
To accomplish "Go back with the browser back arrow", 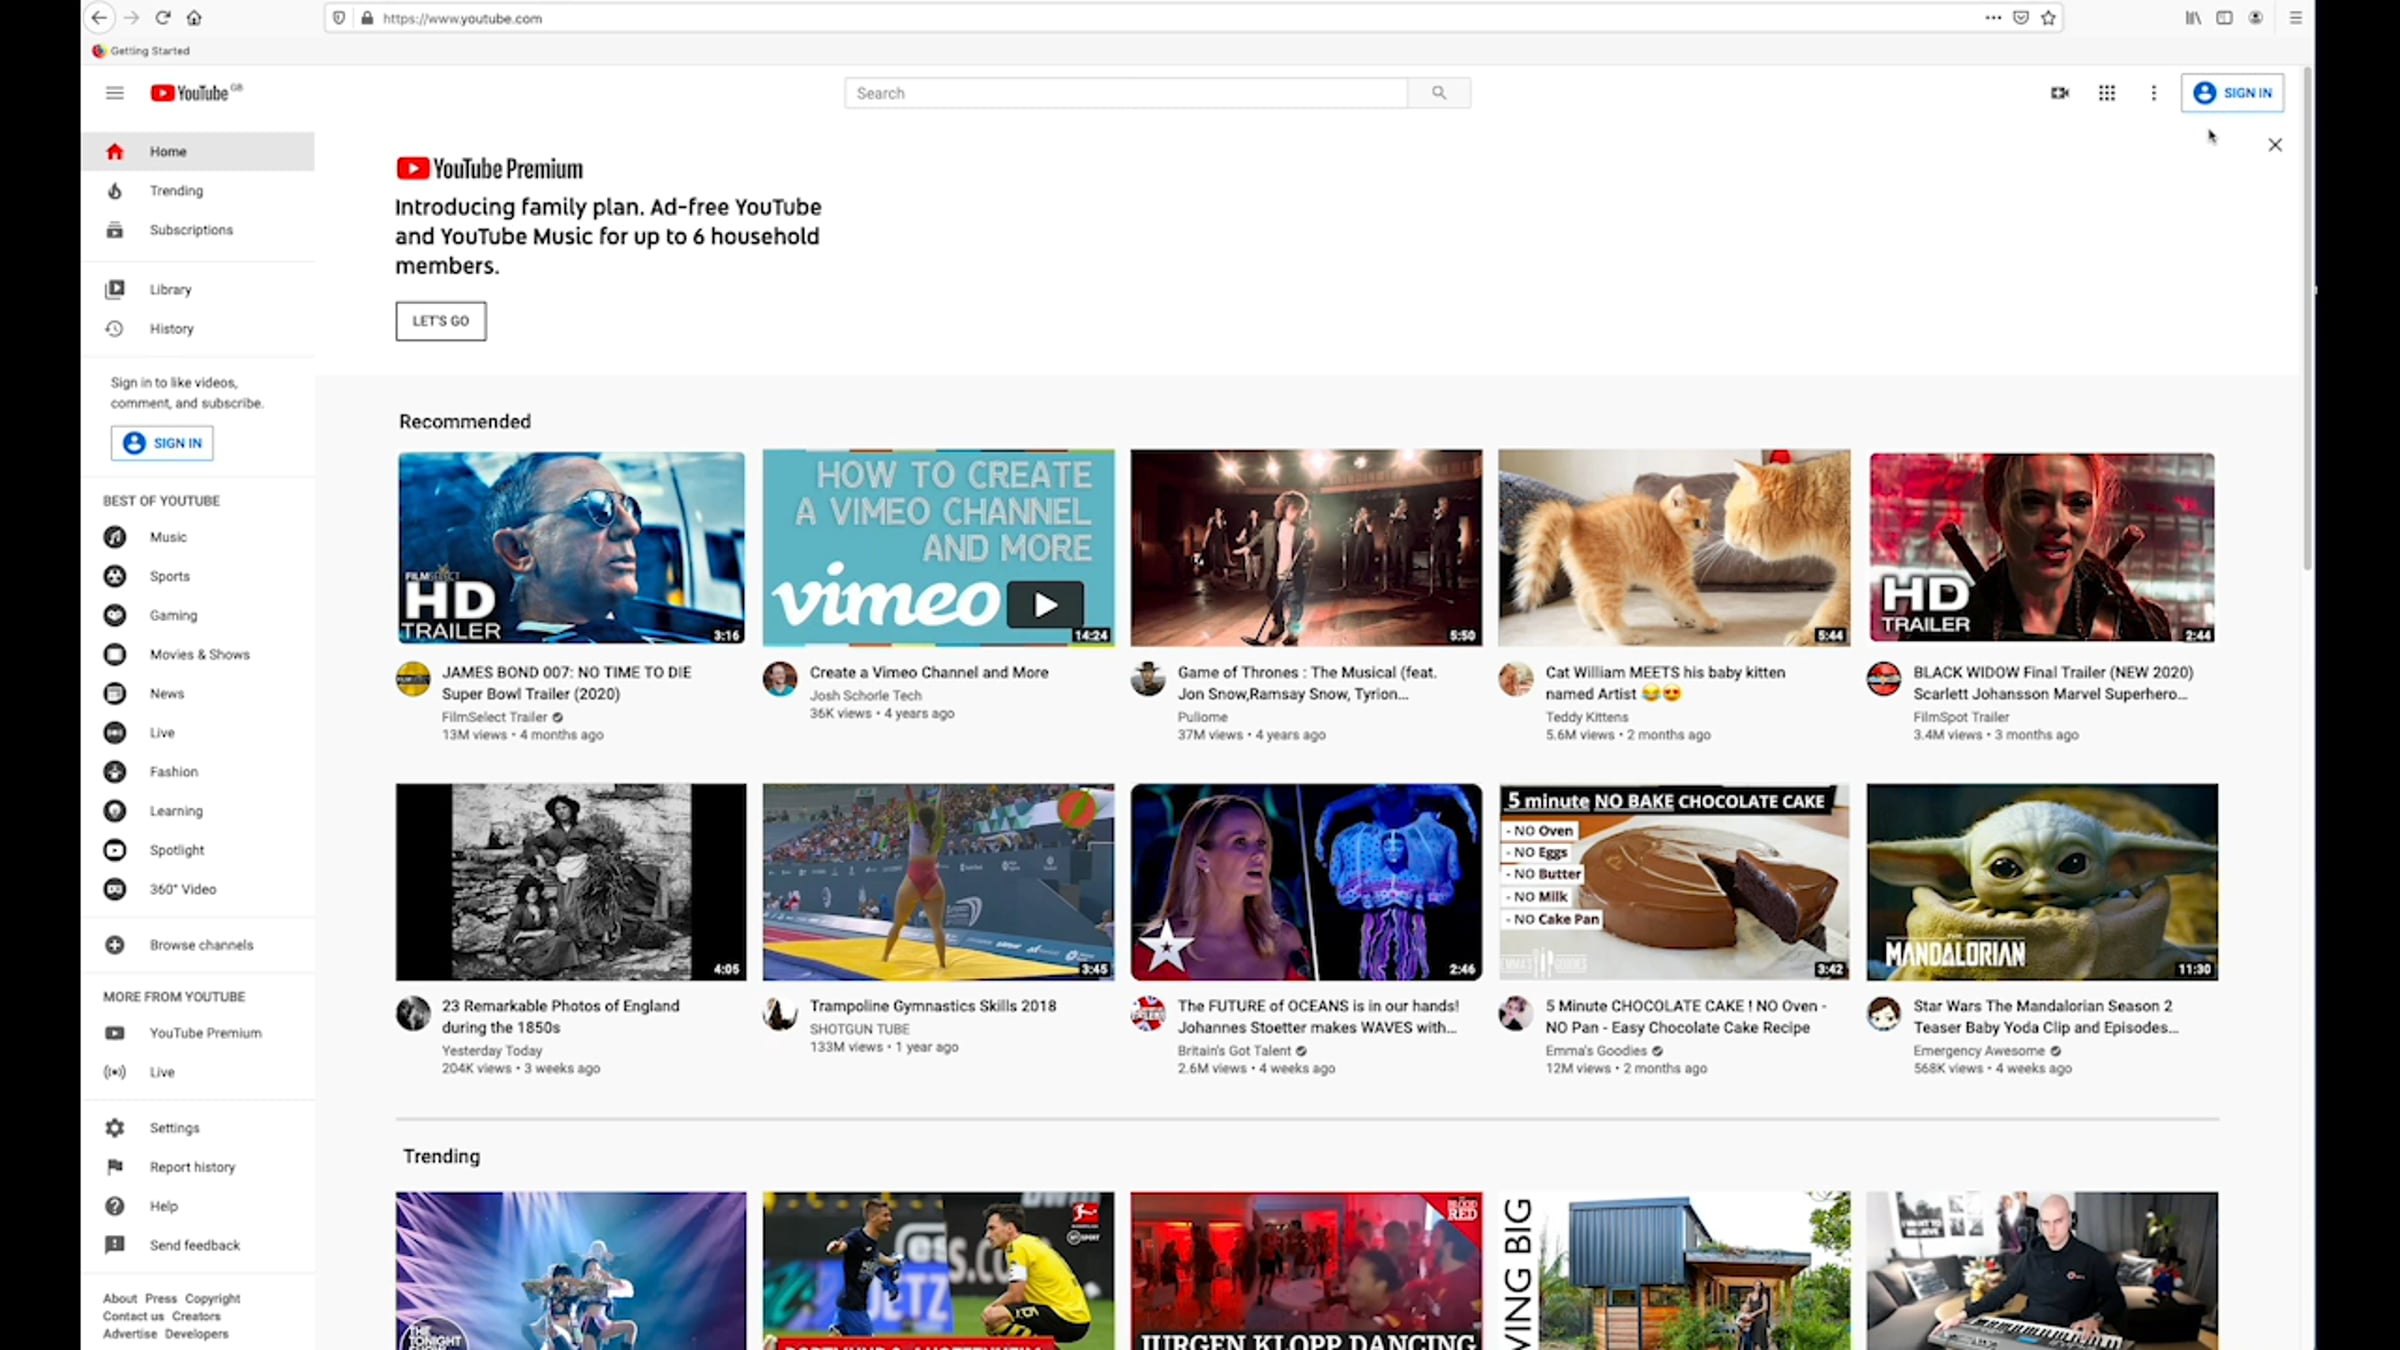I will click(99, 18).
